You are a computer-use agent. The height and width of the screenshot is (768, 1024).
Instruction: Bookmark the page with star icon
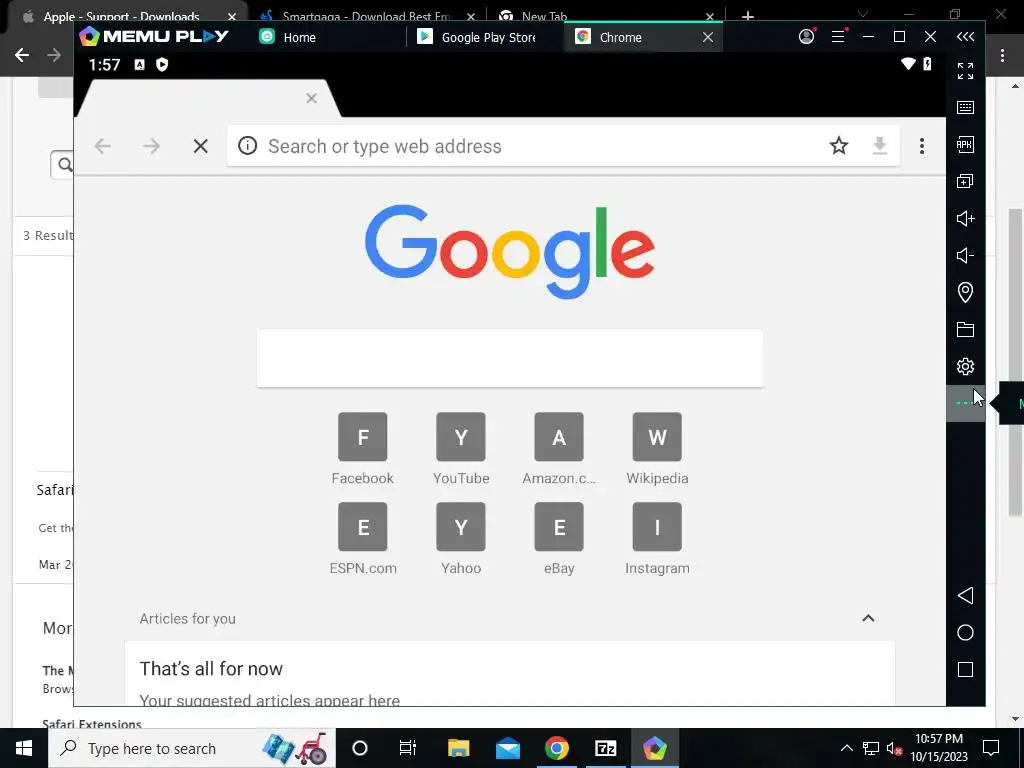839,146
